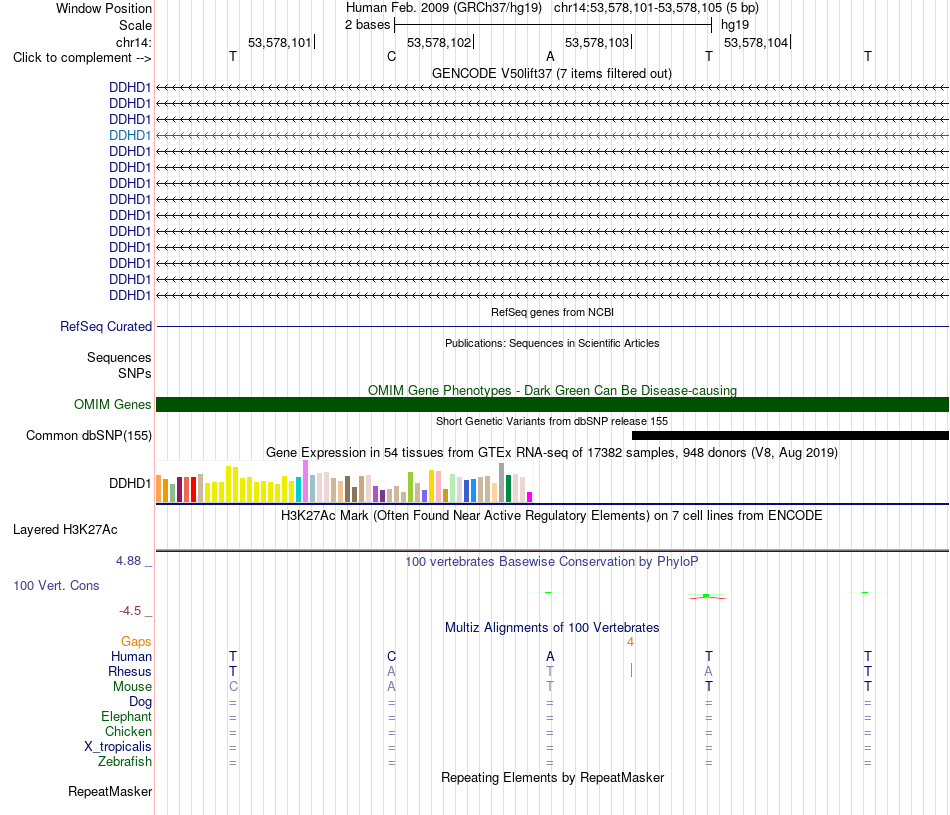Click the 4.88 upper conservation scale value
950x815 pixels.
point(128,561)
